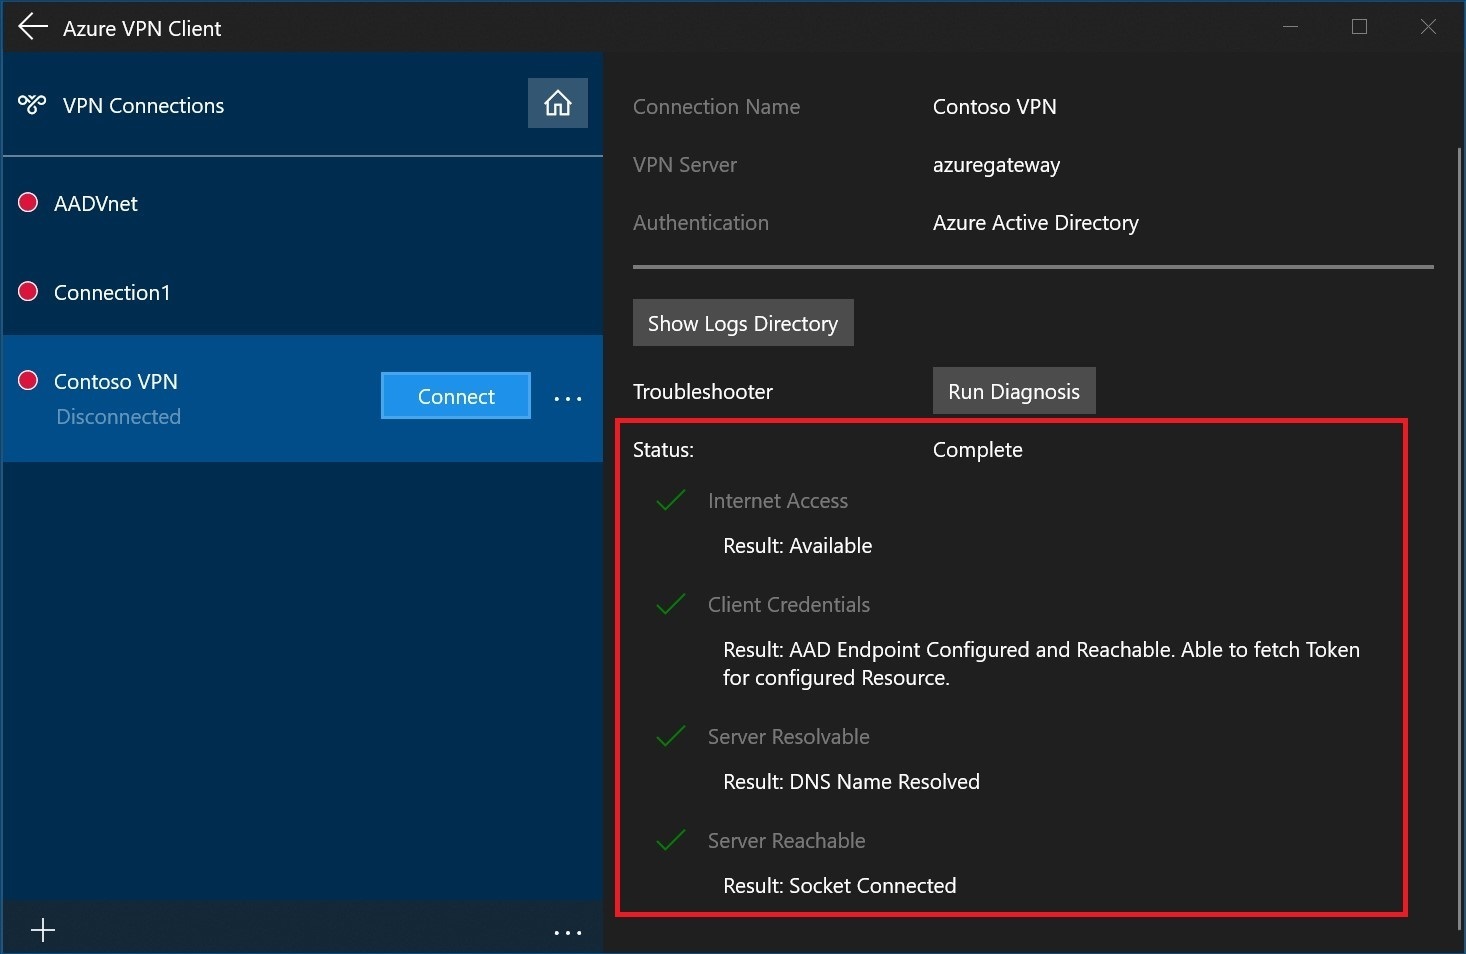Start Run Diagnosis troubleshooter
Image resolution: width=1466 pixels, height=954 pixels.
point(1014,391)
